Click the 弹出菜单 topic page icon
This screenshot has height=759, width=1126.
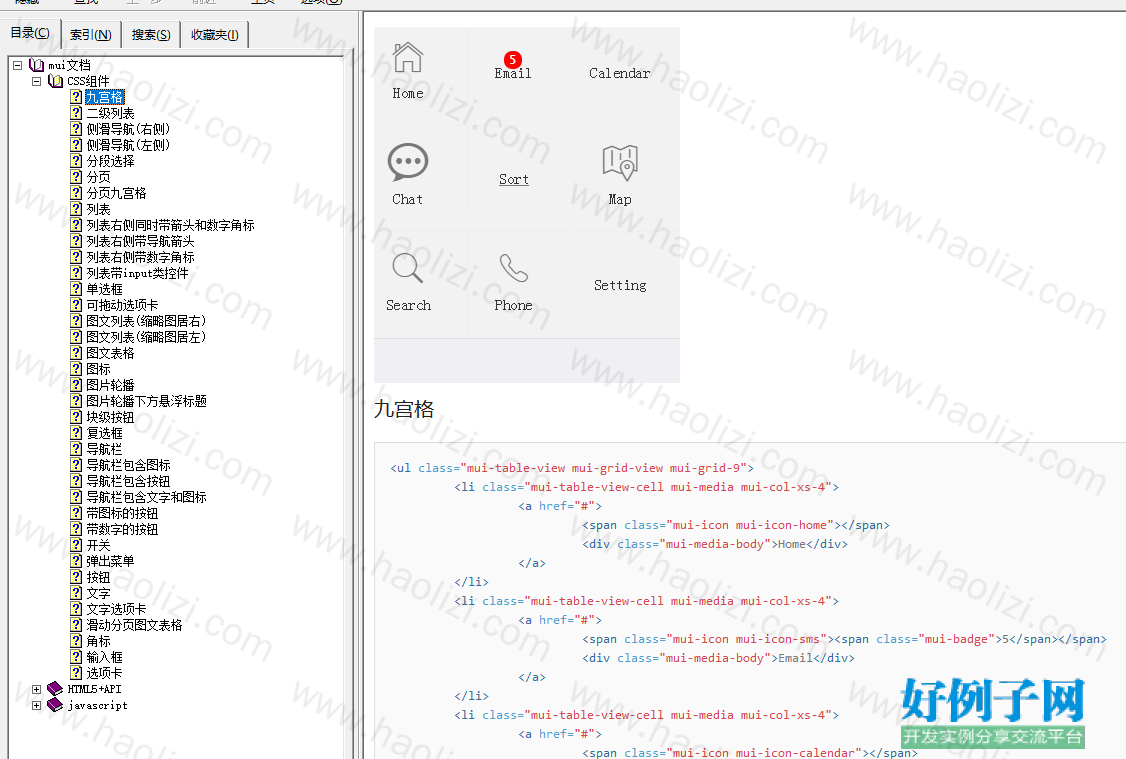click(76, 561)
